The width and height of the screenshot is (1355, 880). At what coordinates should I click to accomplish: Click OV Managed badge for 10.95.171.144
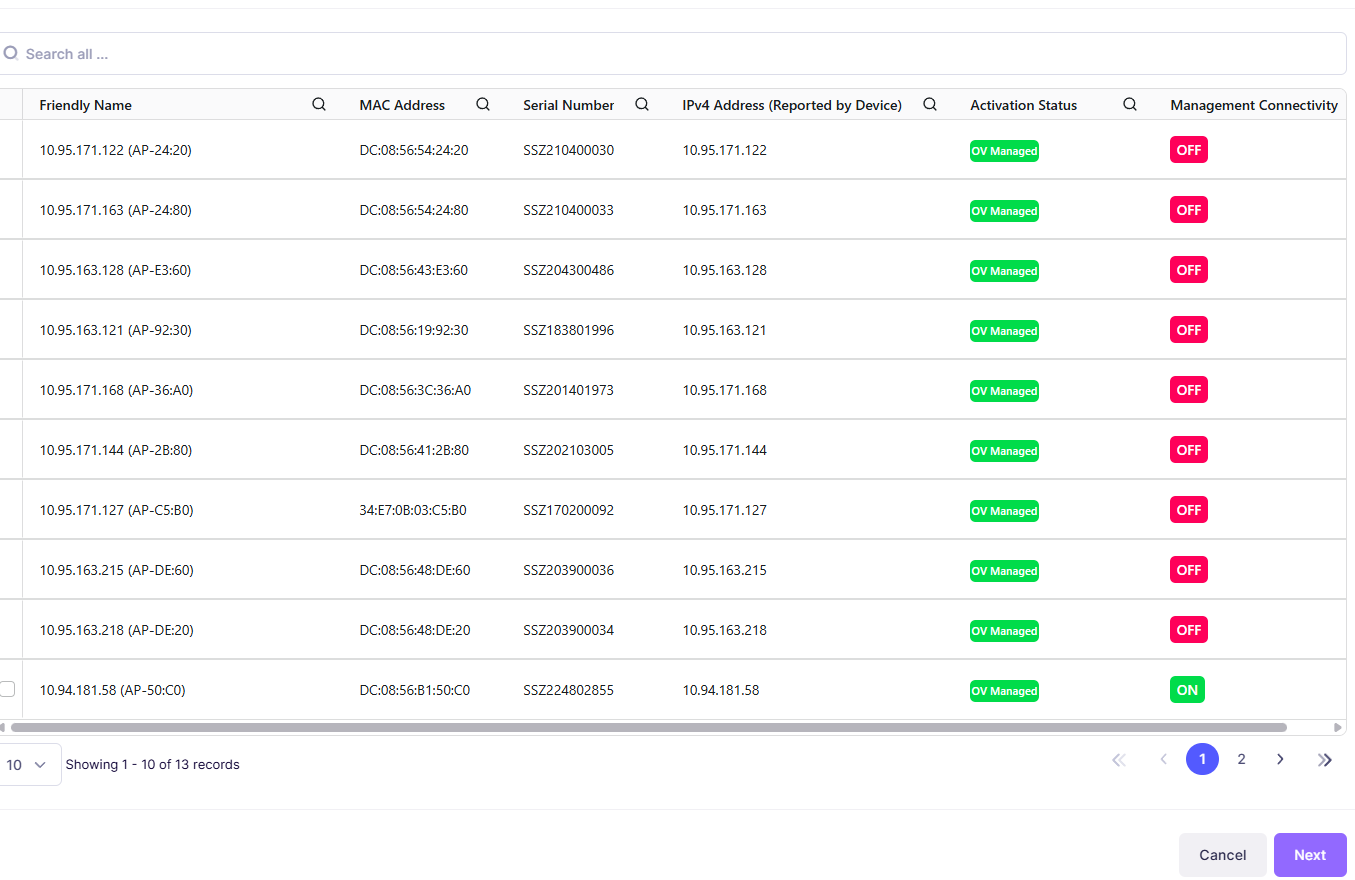click(1004, 451)
